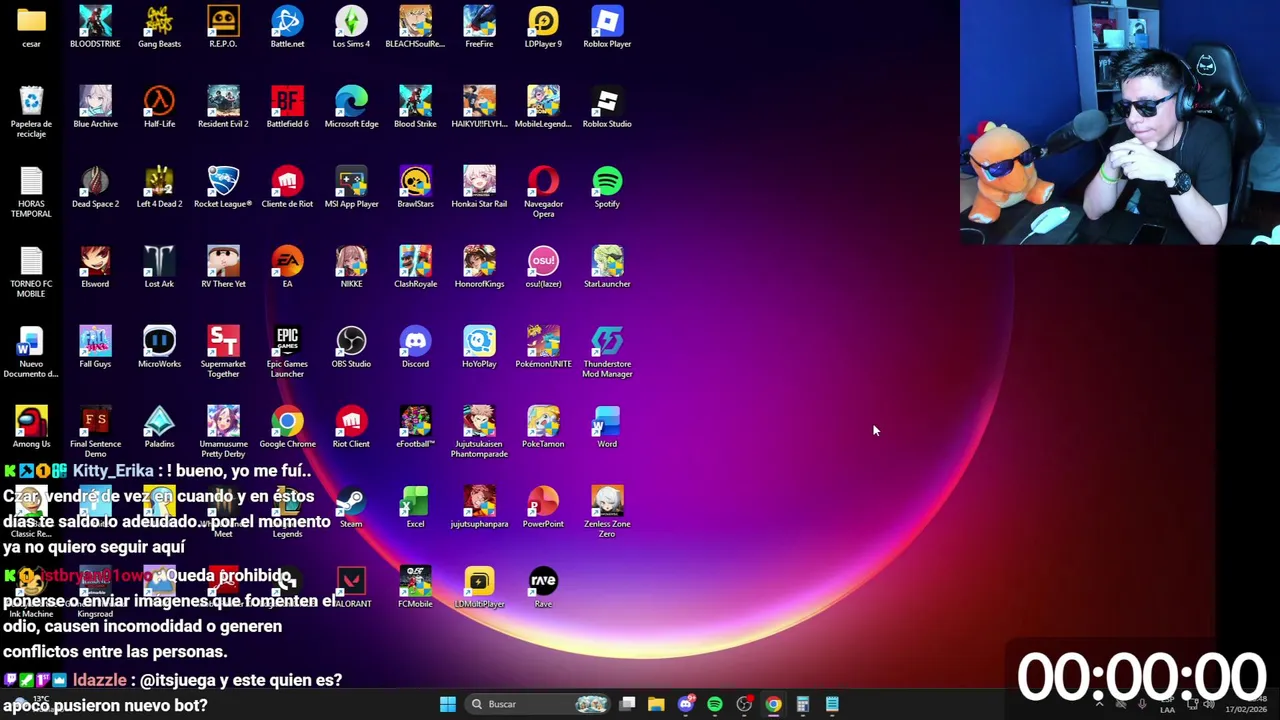Launch the Epic Games Launcher icon

[287, 352]
